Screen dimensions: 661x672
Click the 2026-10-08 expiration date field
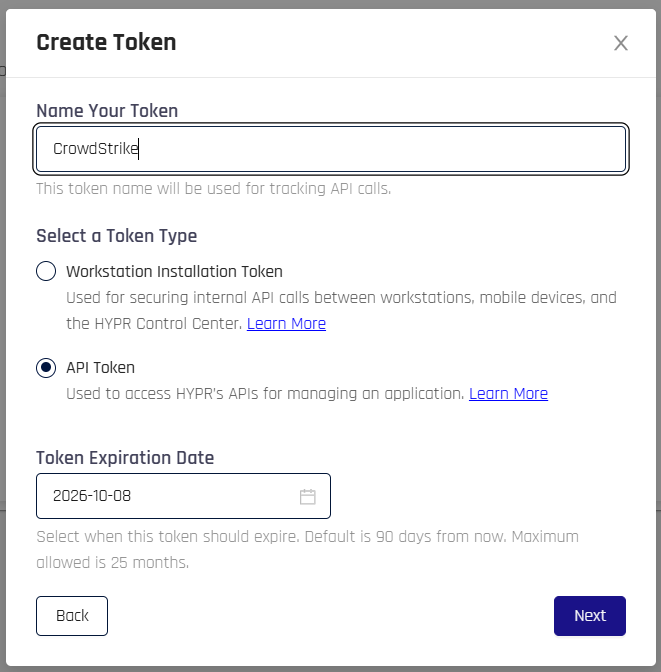[x=183, y=496]
